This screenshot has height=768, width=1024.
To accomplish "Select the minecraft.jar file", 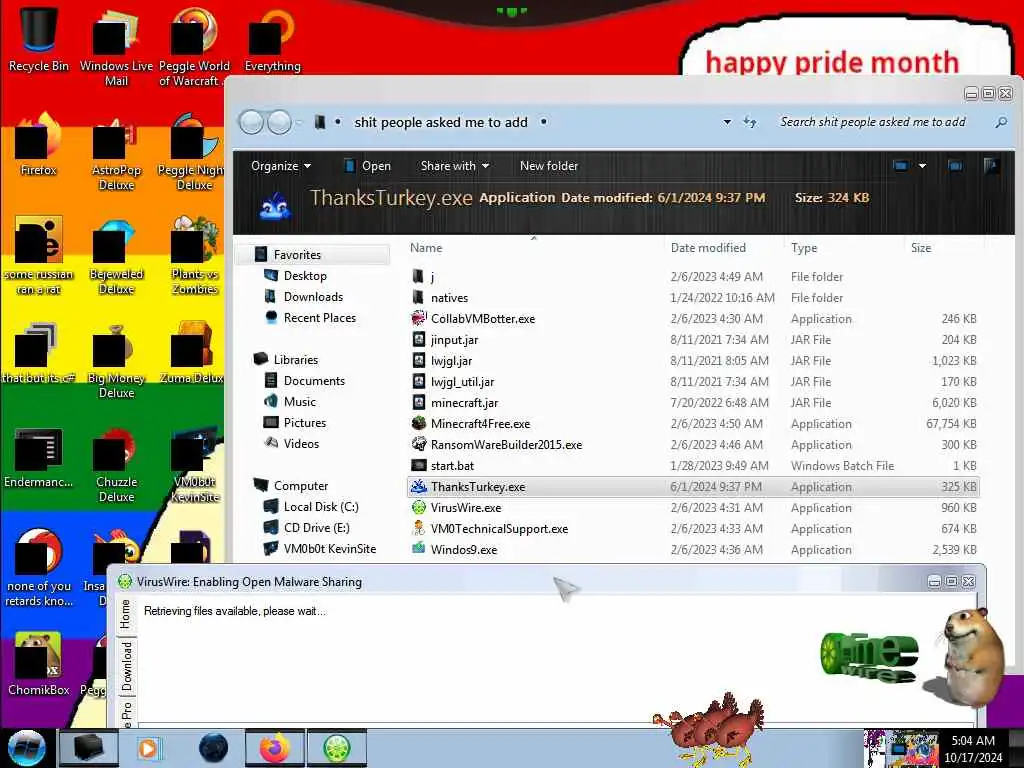I will pyautogui.click(x=694, y=403).
